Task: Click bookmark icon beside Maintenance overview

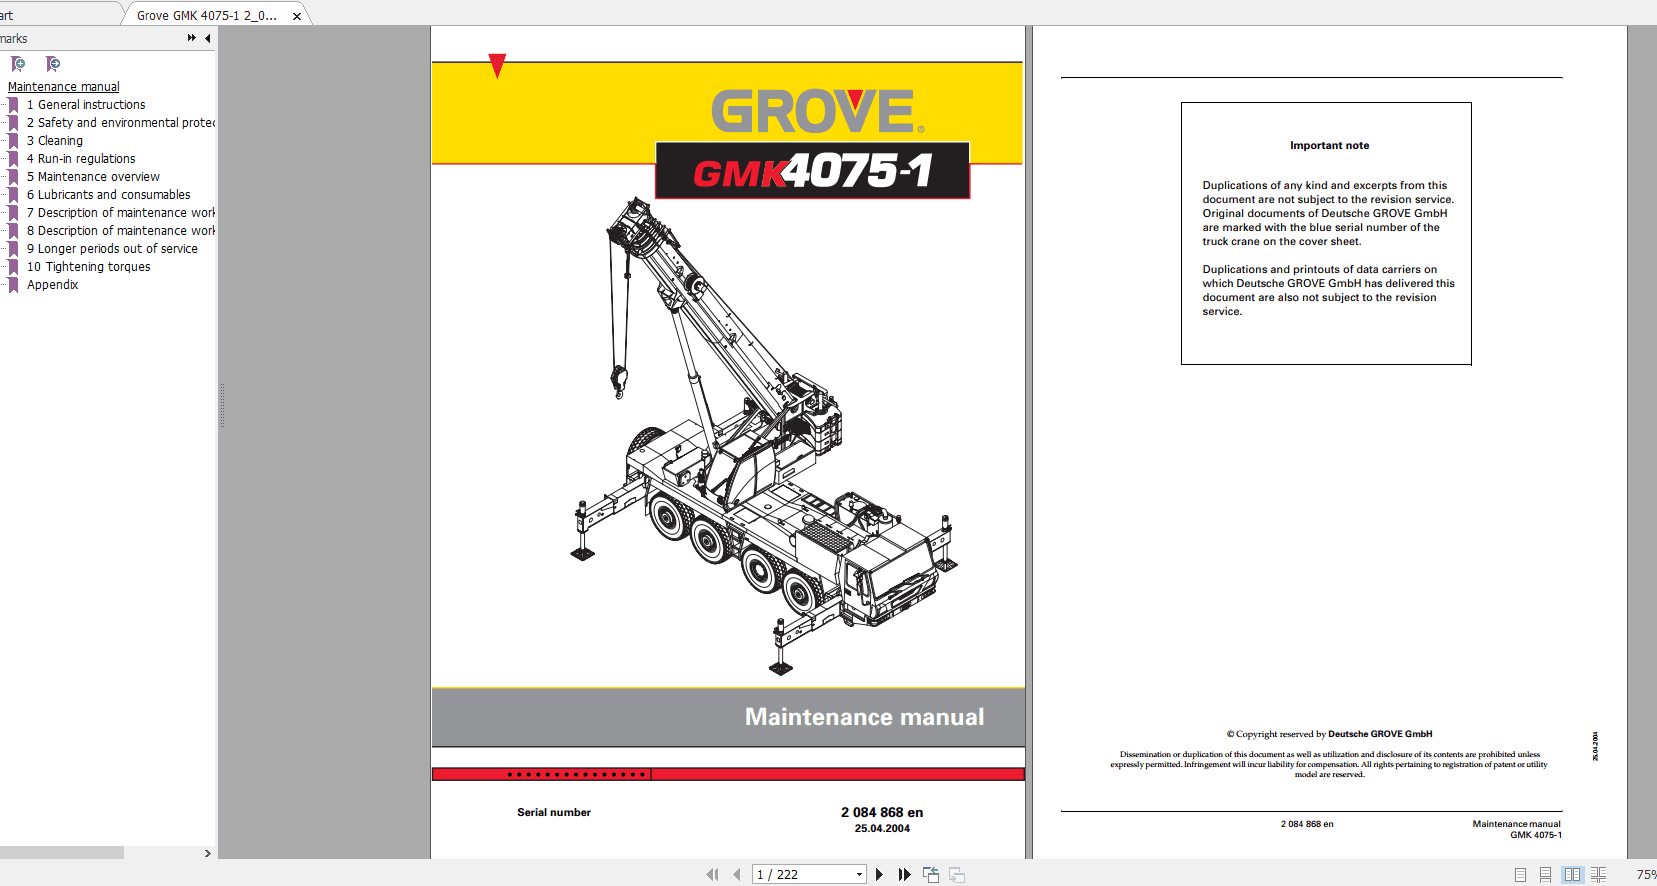Action: point(14,177)
